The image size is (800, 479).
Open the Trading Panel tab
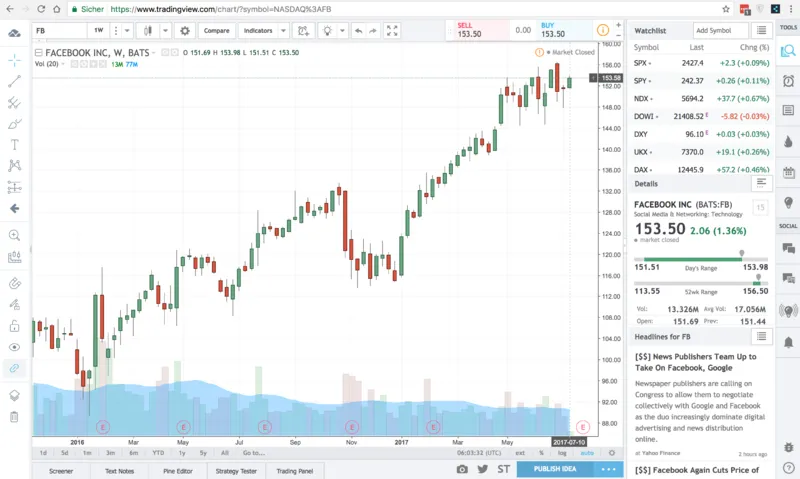click(294, 471)
